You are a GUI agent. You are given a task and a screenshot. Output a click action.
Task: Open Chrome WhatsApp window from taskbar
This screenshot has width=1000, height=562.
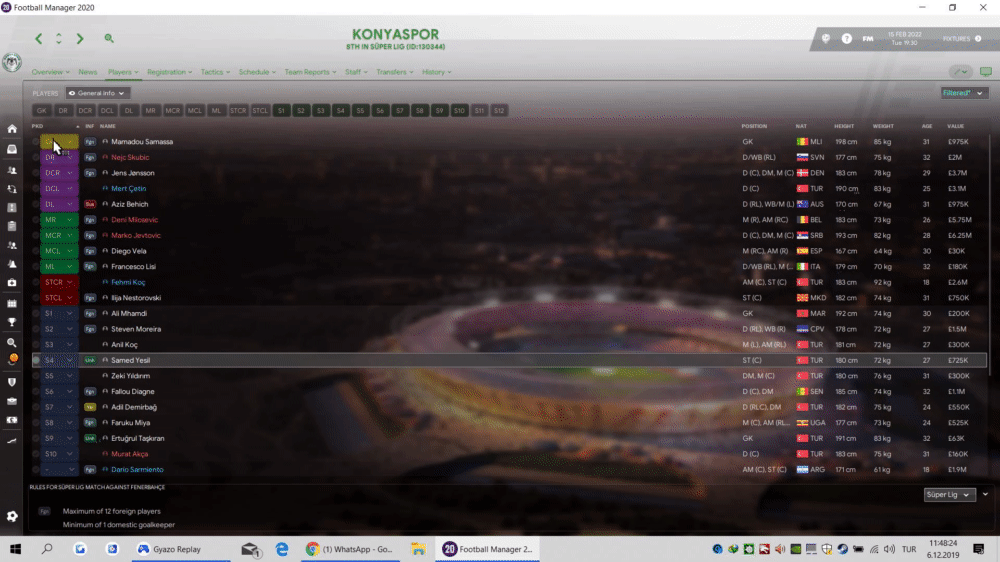pos(350,549)
